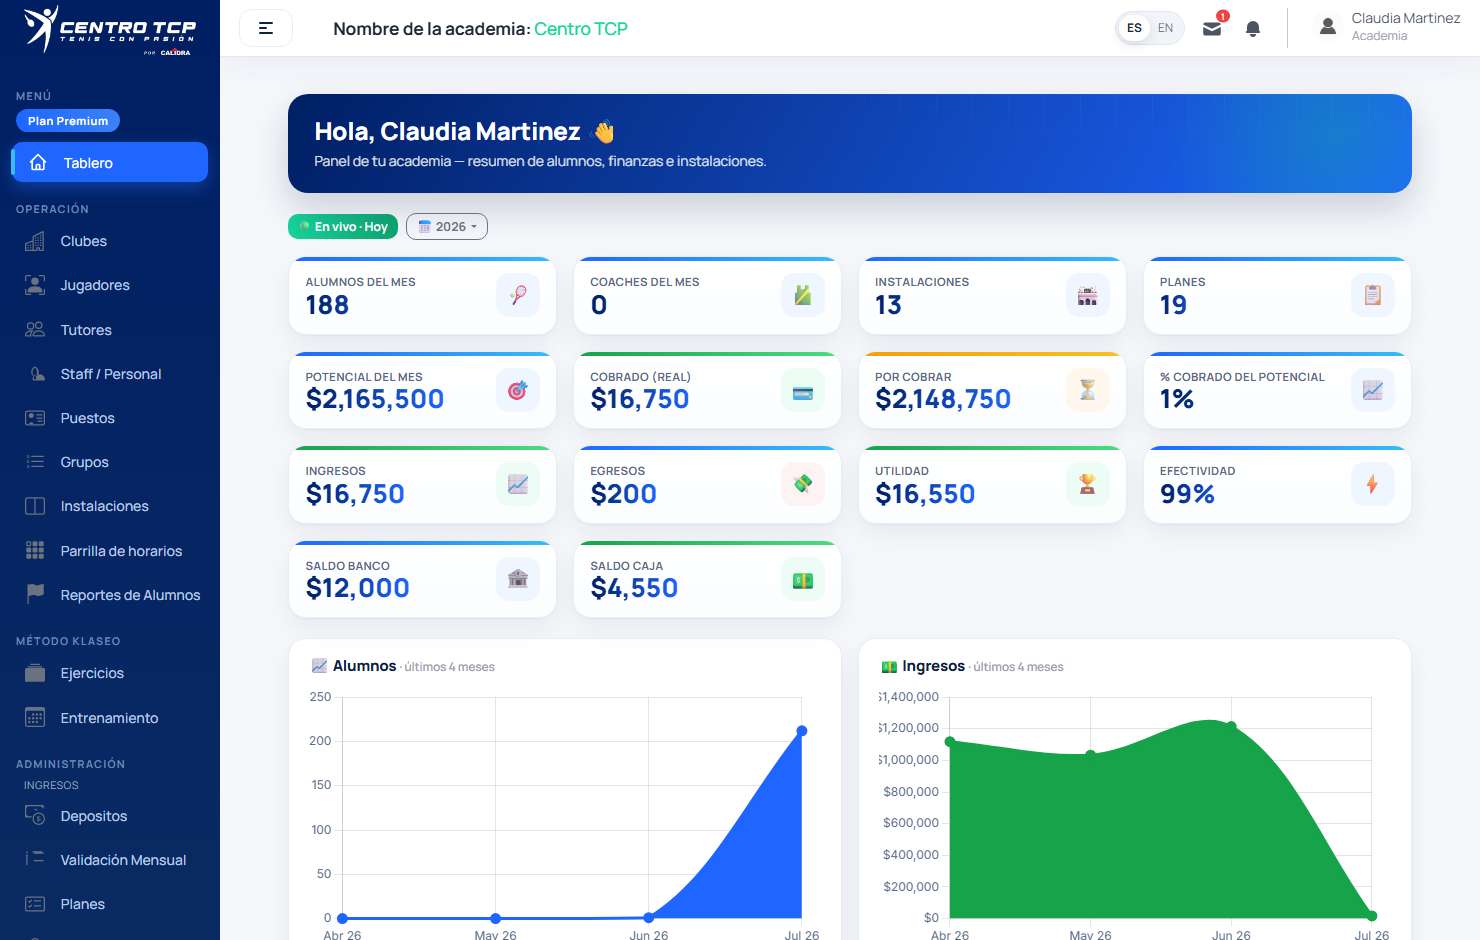Switch language to EN
Screen dimensions: 1480x940
point(1165,28)
